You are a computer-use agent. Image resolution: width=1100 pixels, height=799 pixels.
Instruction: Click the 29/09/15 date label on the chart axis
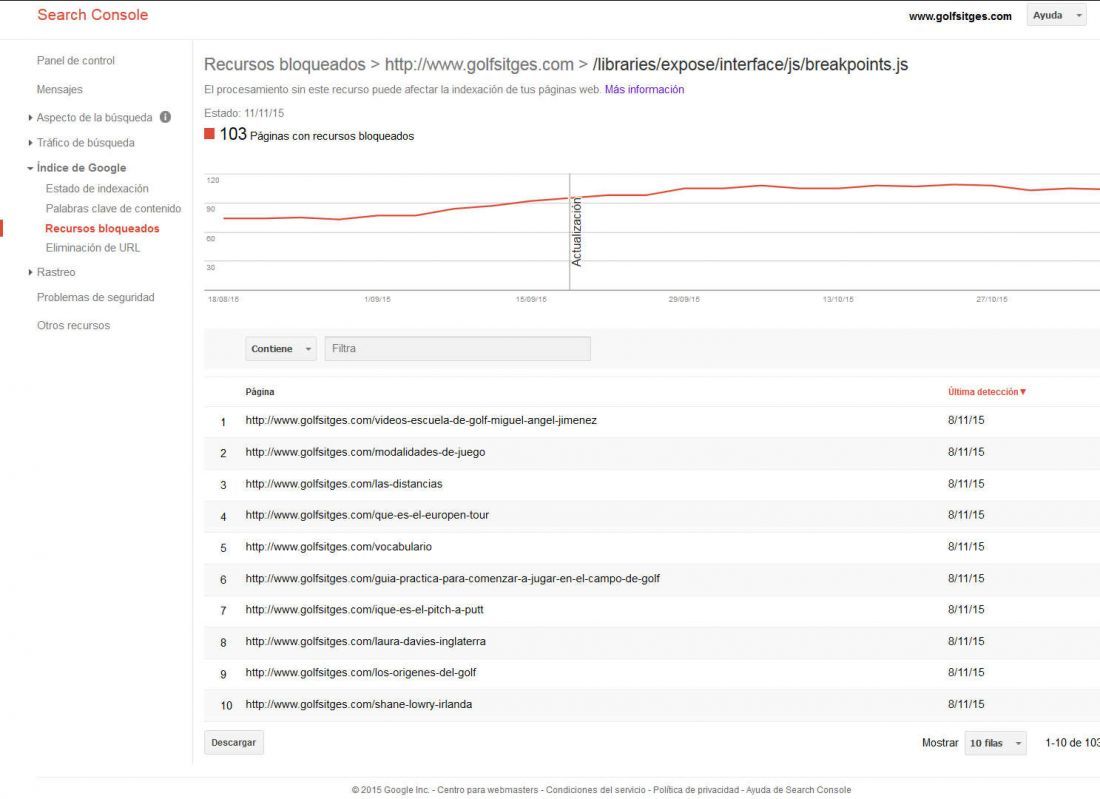684,300
